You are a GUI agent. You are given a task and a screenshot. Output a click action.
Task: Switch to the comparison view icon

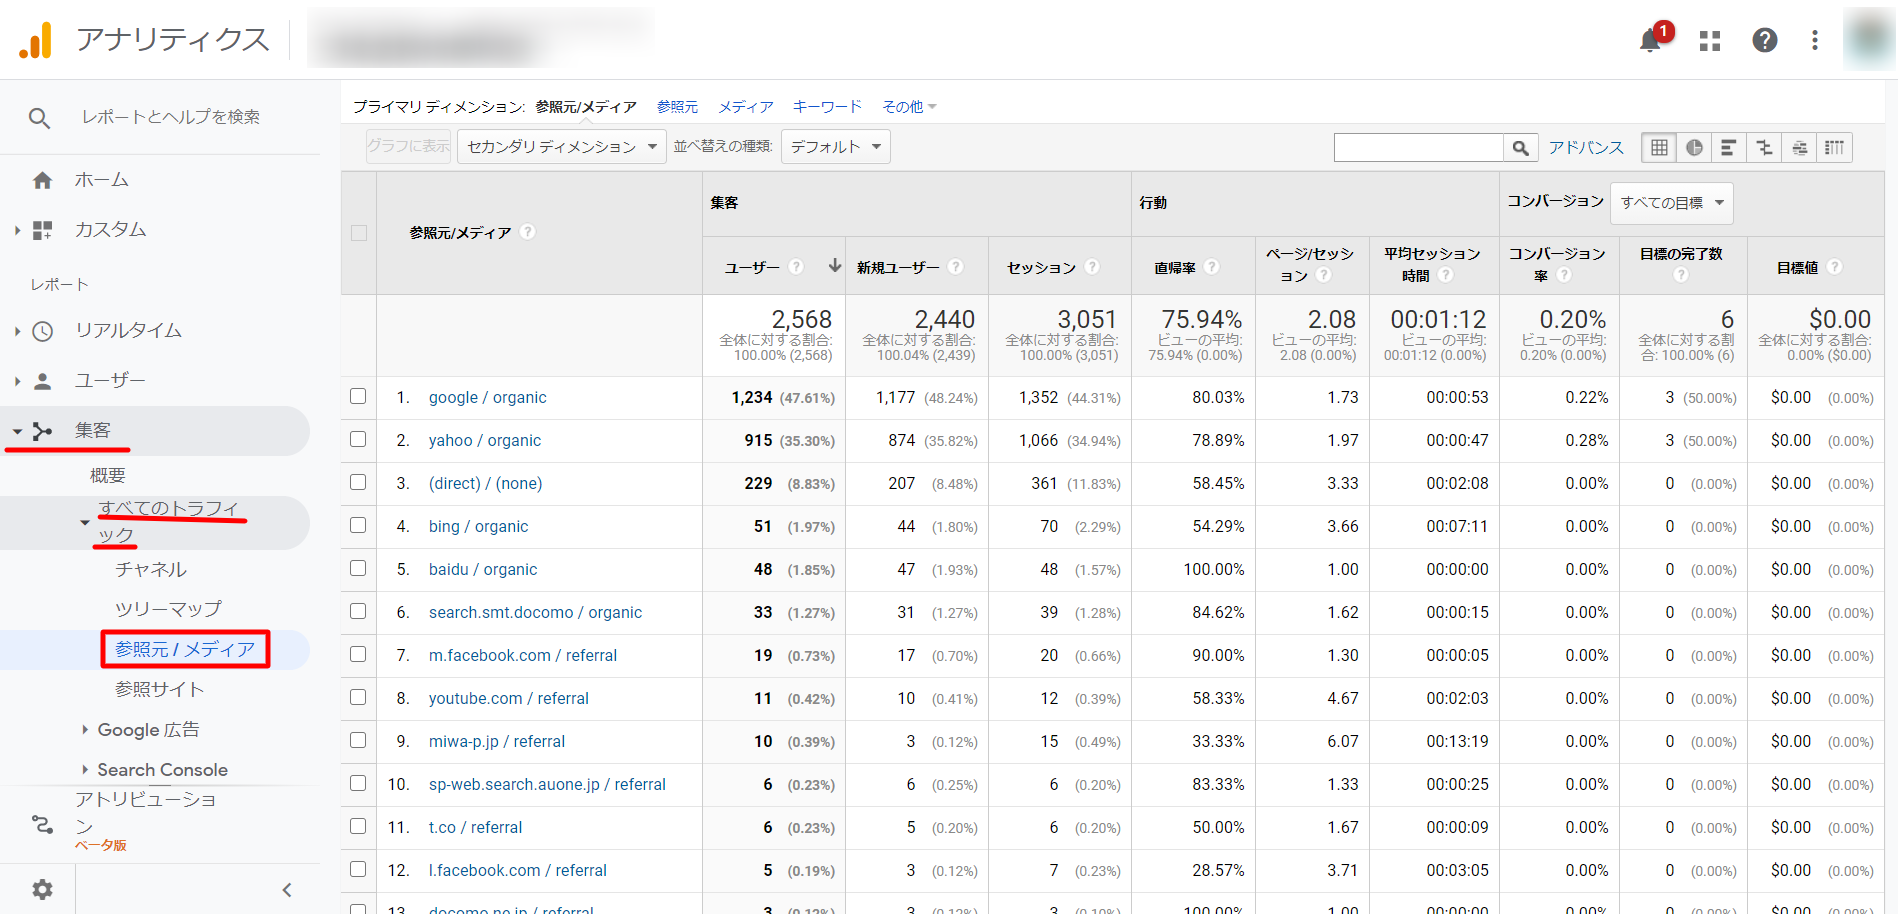tap(1764, 148)
